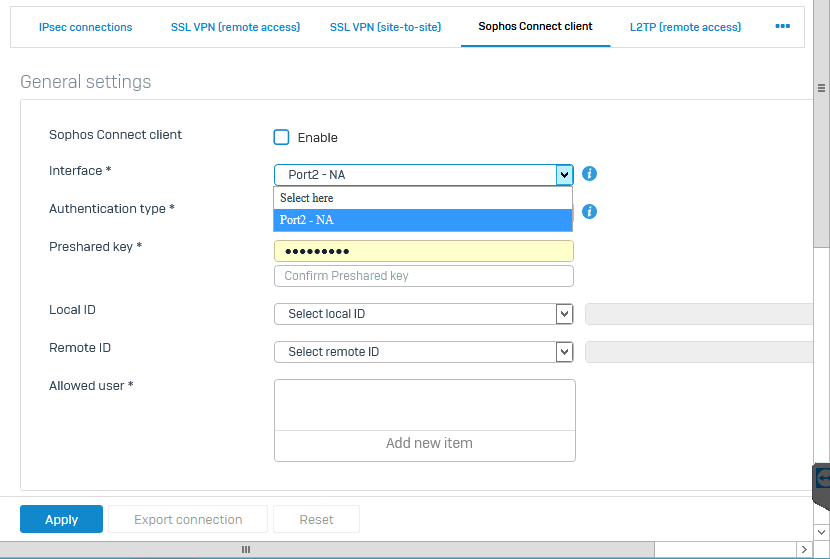Click the Export connection button
Viewport: 830px width, 559px height.
(x=188, y=519)
